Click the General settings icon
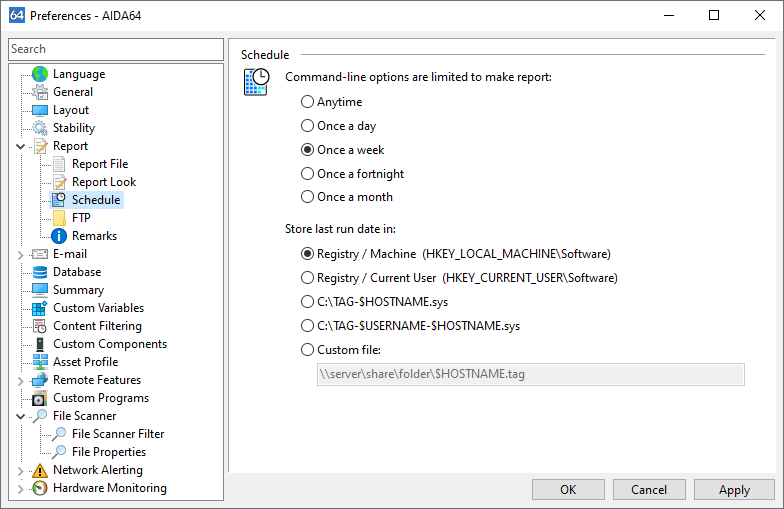 (x=40, y=92)
